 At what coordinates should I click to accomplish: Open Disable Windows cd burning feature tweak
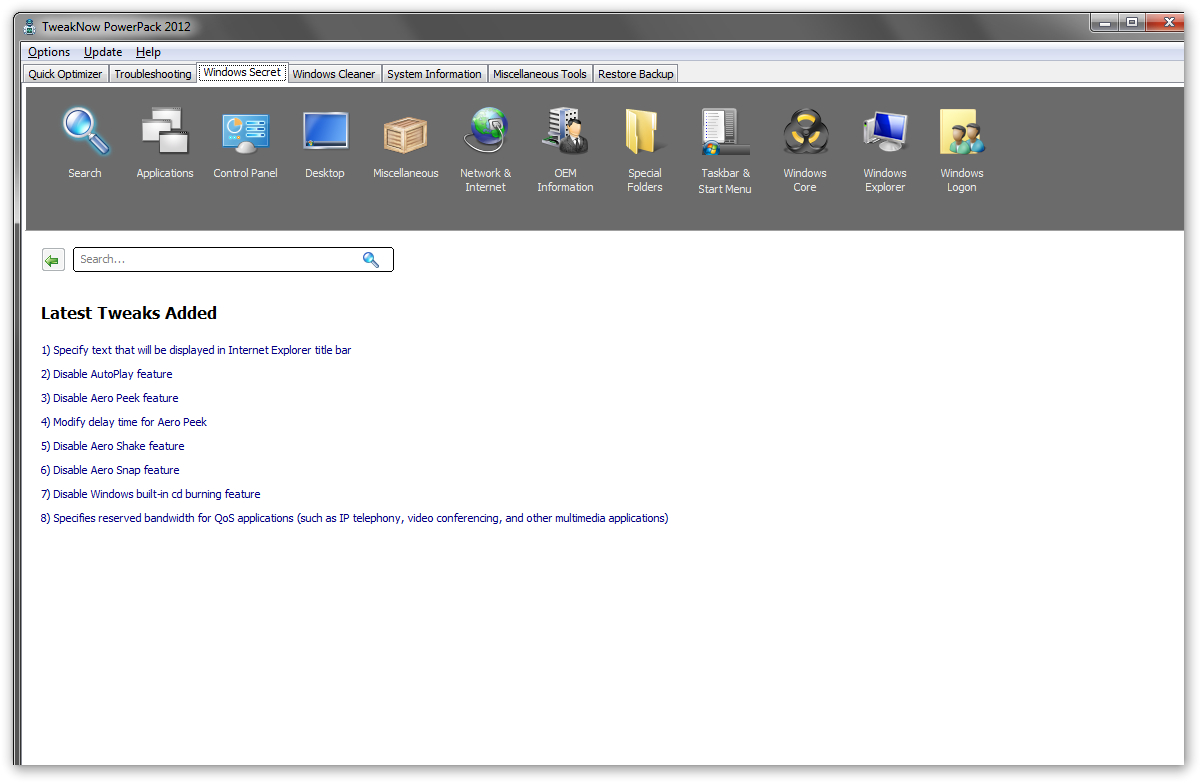pos(151,494)
